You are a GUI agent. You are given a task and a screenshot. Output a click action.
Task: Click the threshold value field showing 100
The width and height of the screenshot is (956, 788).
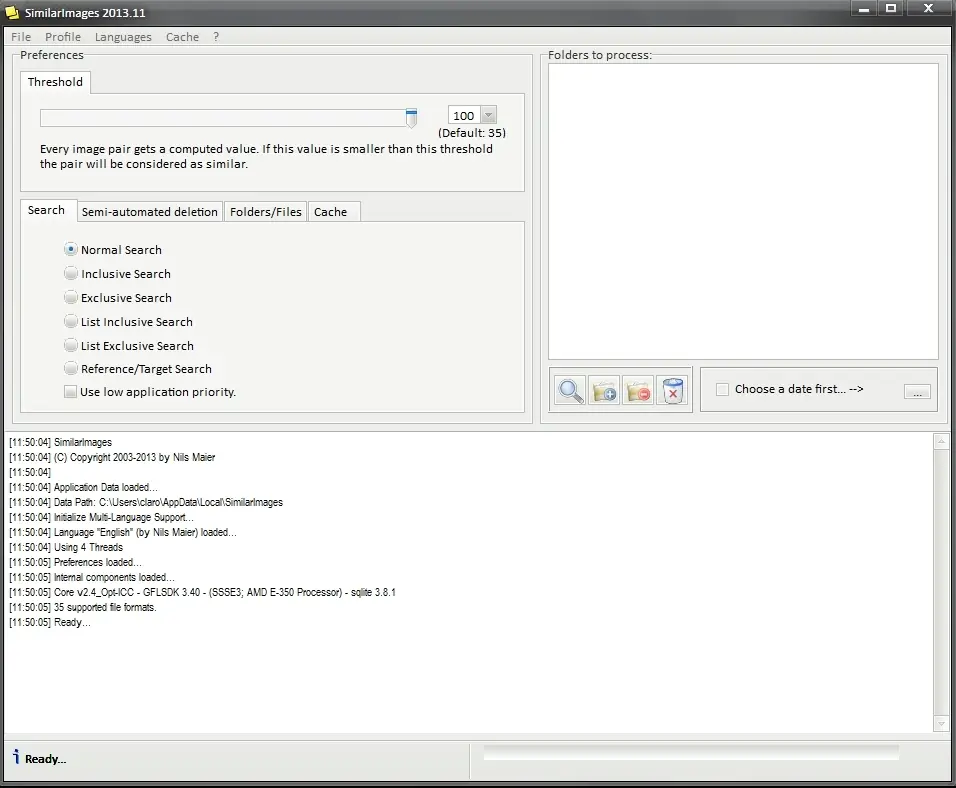tap(465, 115)
